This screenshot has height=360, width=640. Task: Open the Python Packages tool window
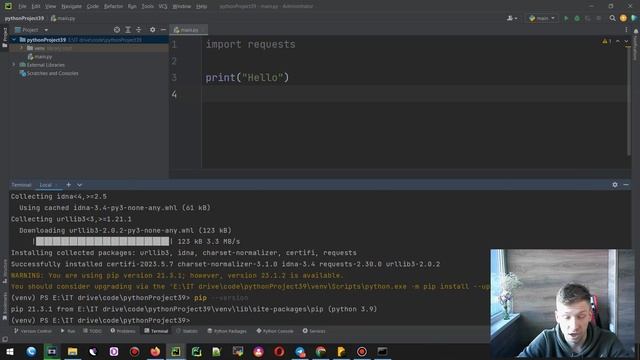coord(227,331)
